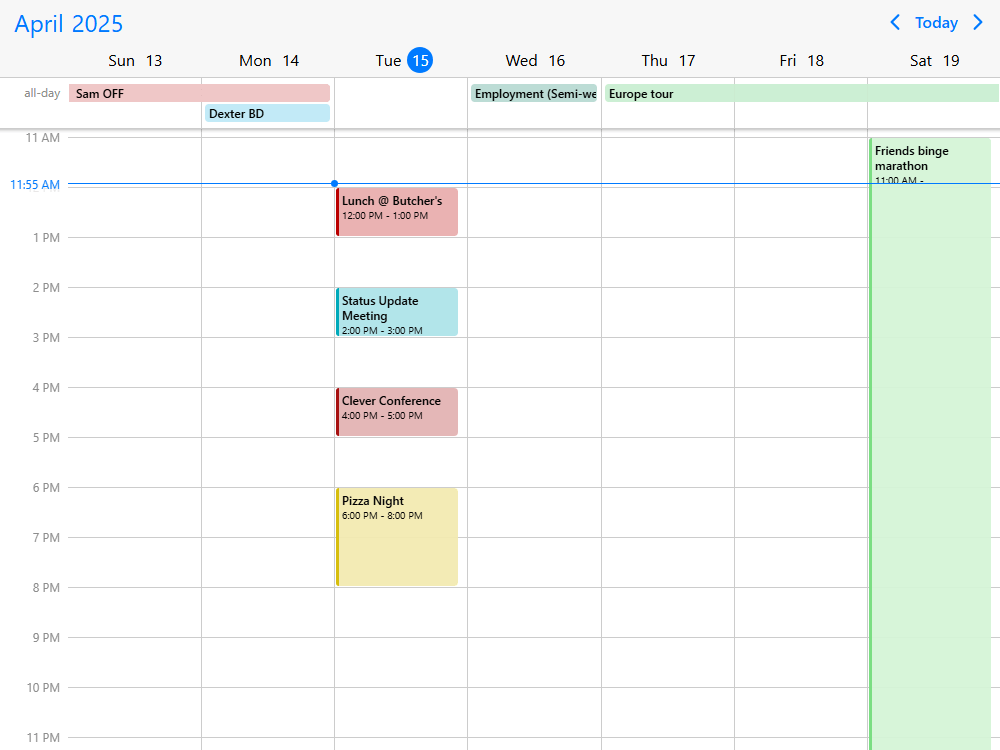
Task: Click the 11 AM time label
Action: [x=43, y=137]
